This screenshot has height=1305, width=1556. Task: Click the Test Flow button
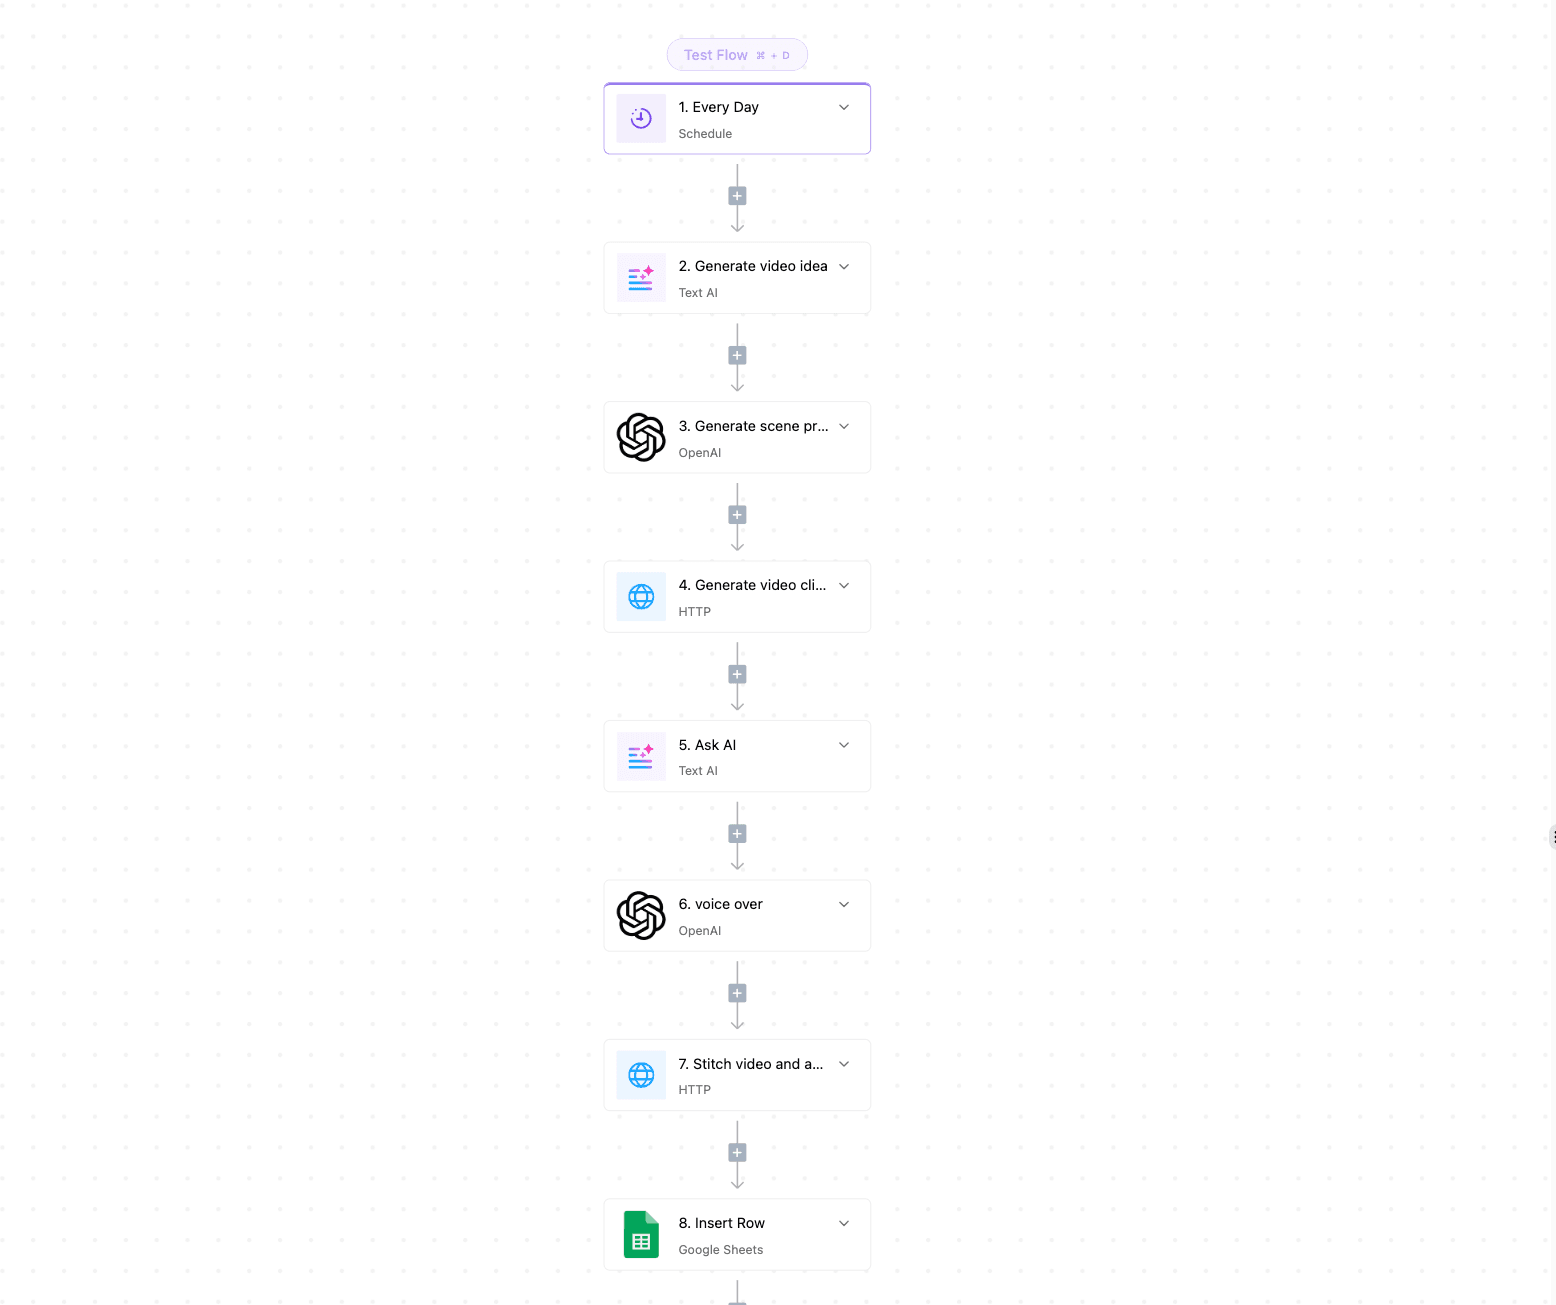click(737, 55)
